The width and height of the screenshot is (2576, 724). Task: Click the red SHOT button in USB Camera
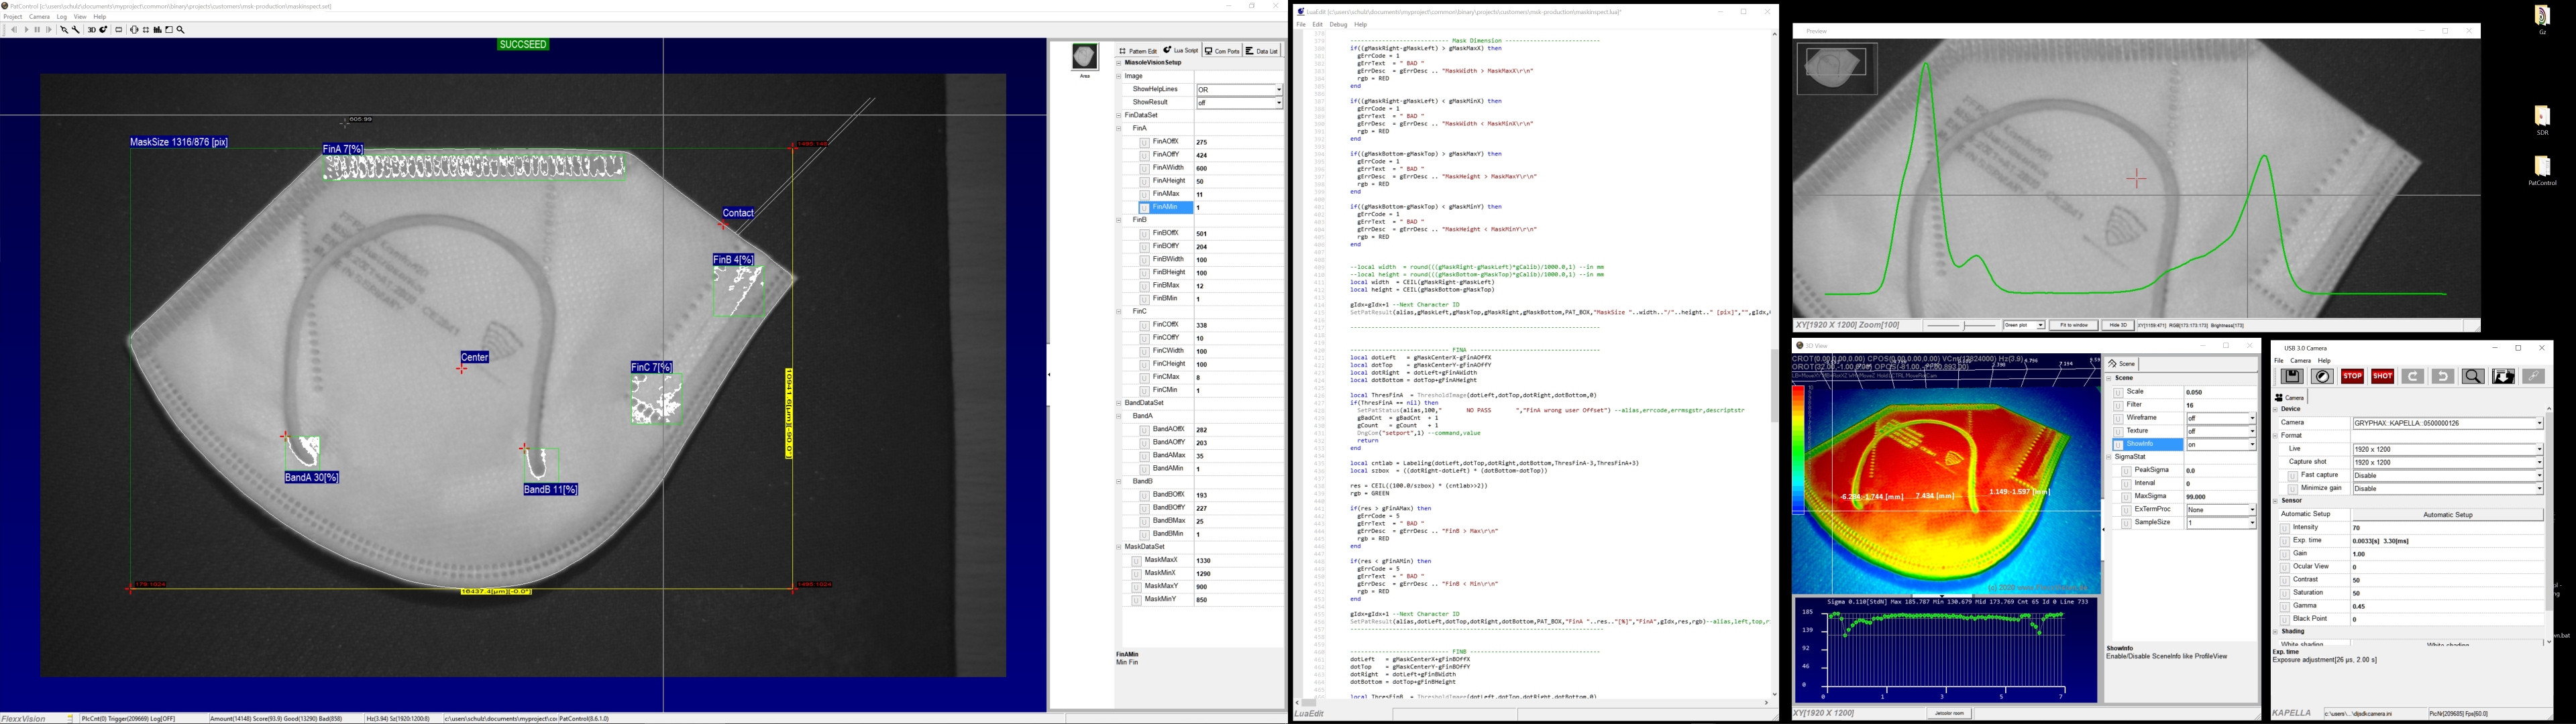click(2382, 377)
